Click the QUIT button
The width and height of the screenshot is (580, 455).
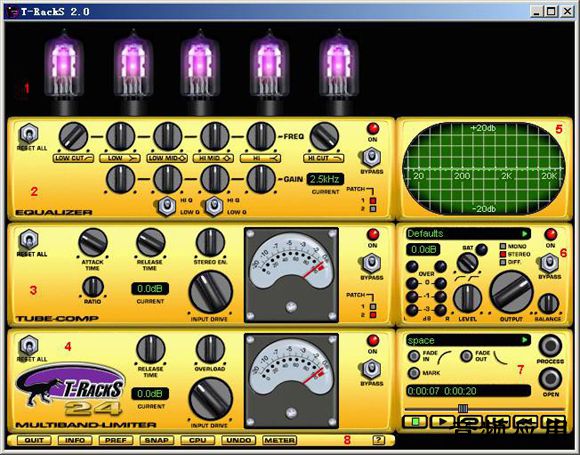coord(34,441)
